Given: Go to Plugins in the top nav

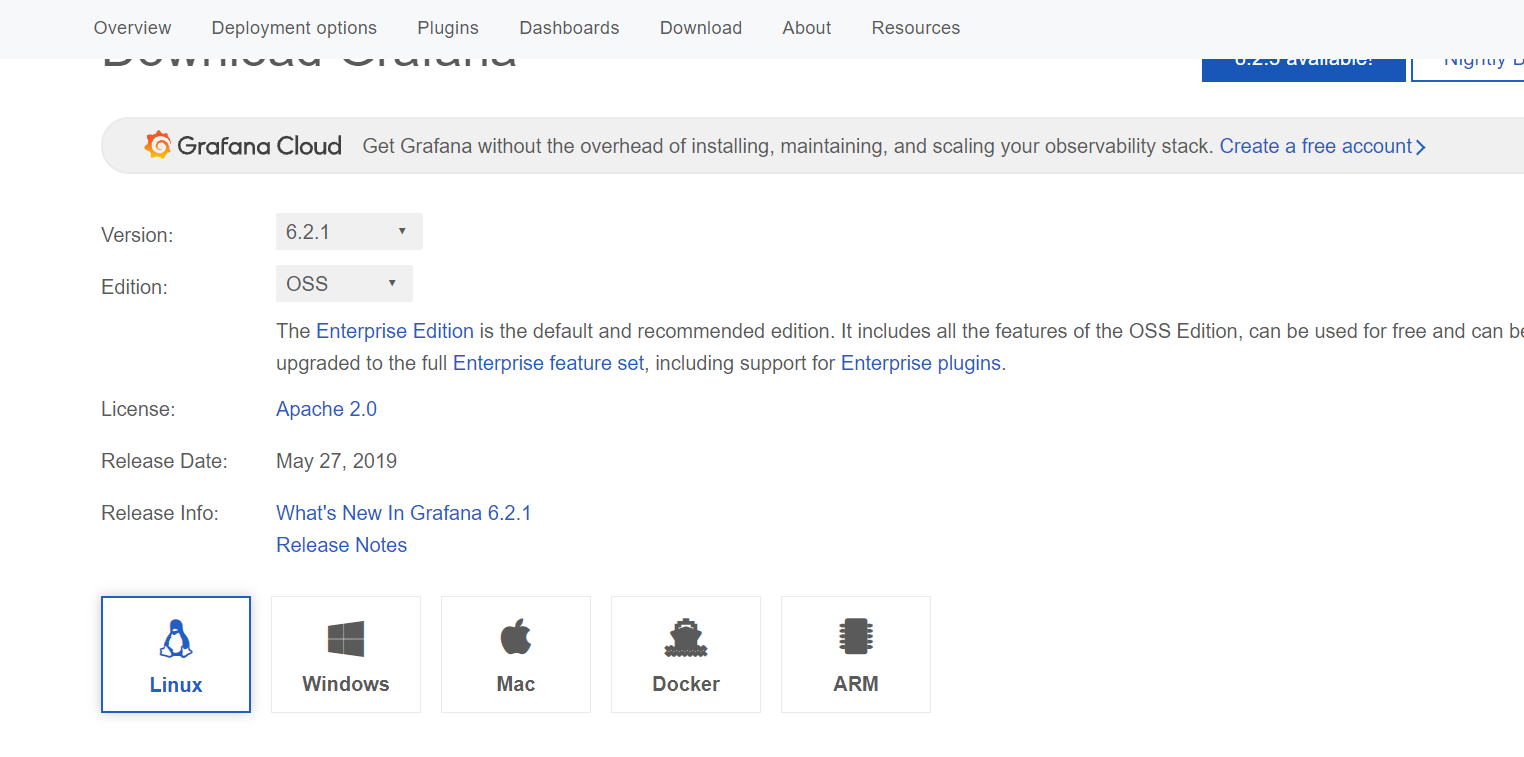Looking at the screenshot, I should tap(448, 28).
